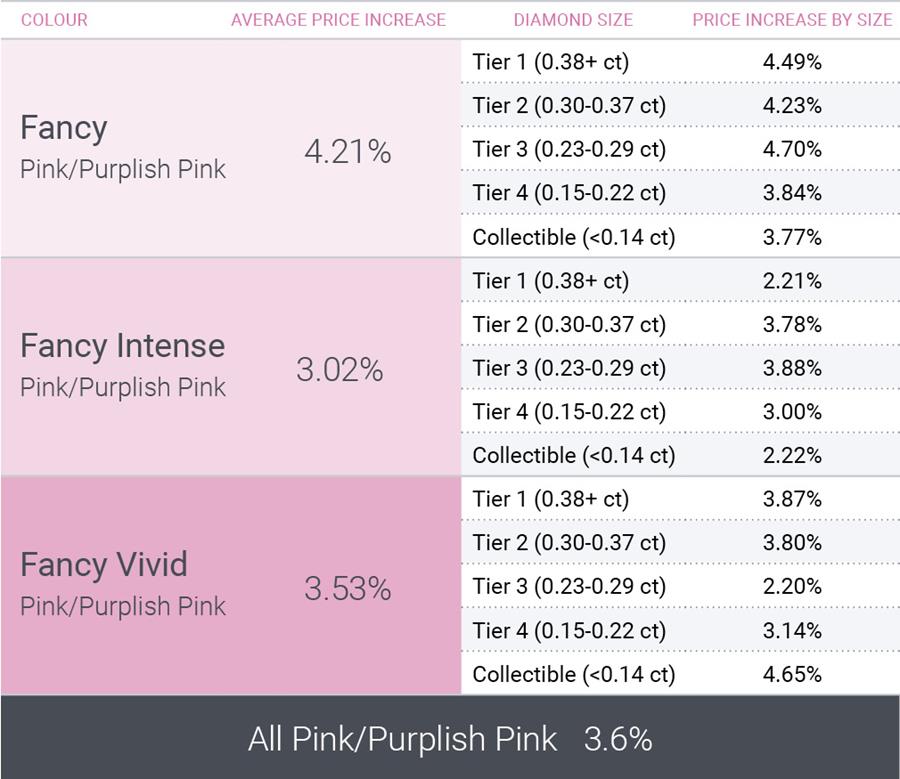
Task: Click the 3.02% average price value
Action: 340,370
